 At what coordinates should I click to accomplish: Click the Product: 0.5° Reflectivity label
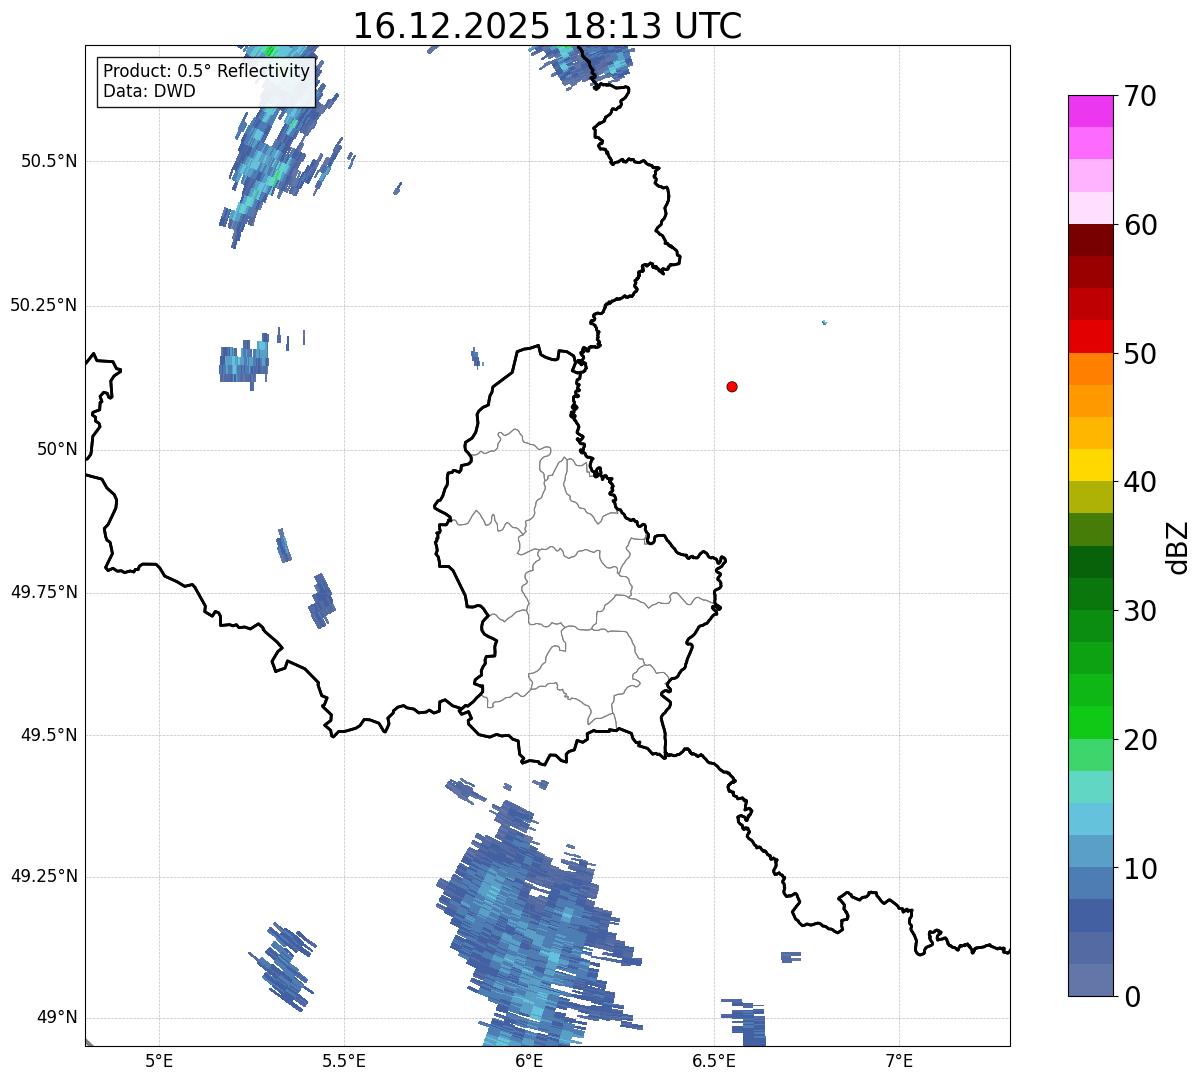(x=207, y=71)
